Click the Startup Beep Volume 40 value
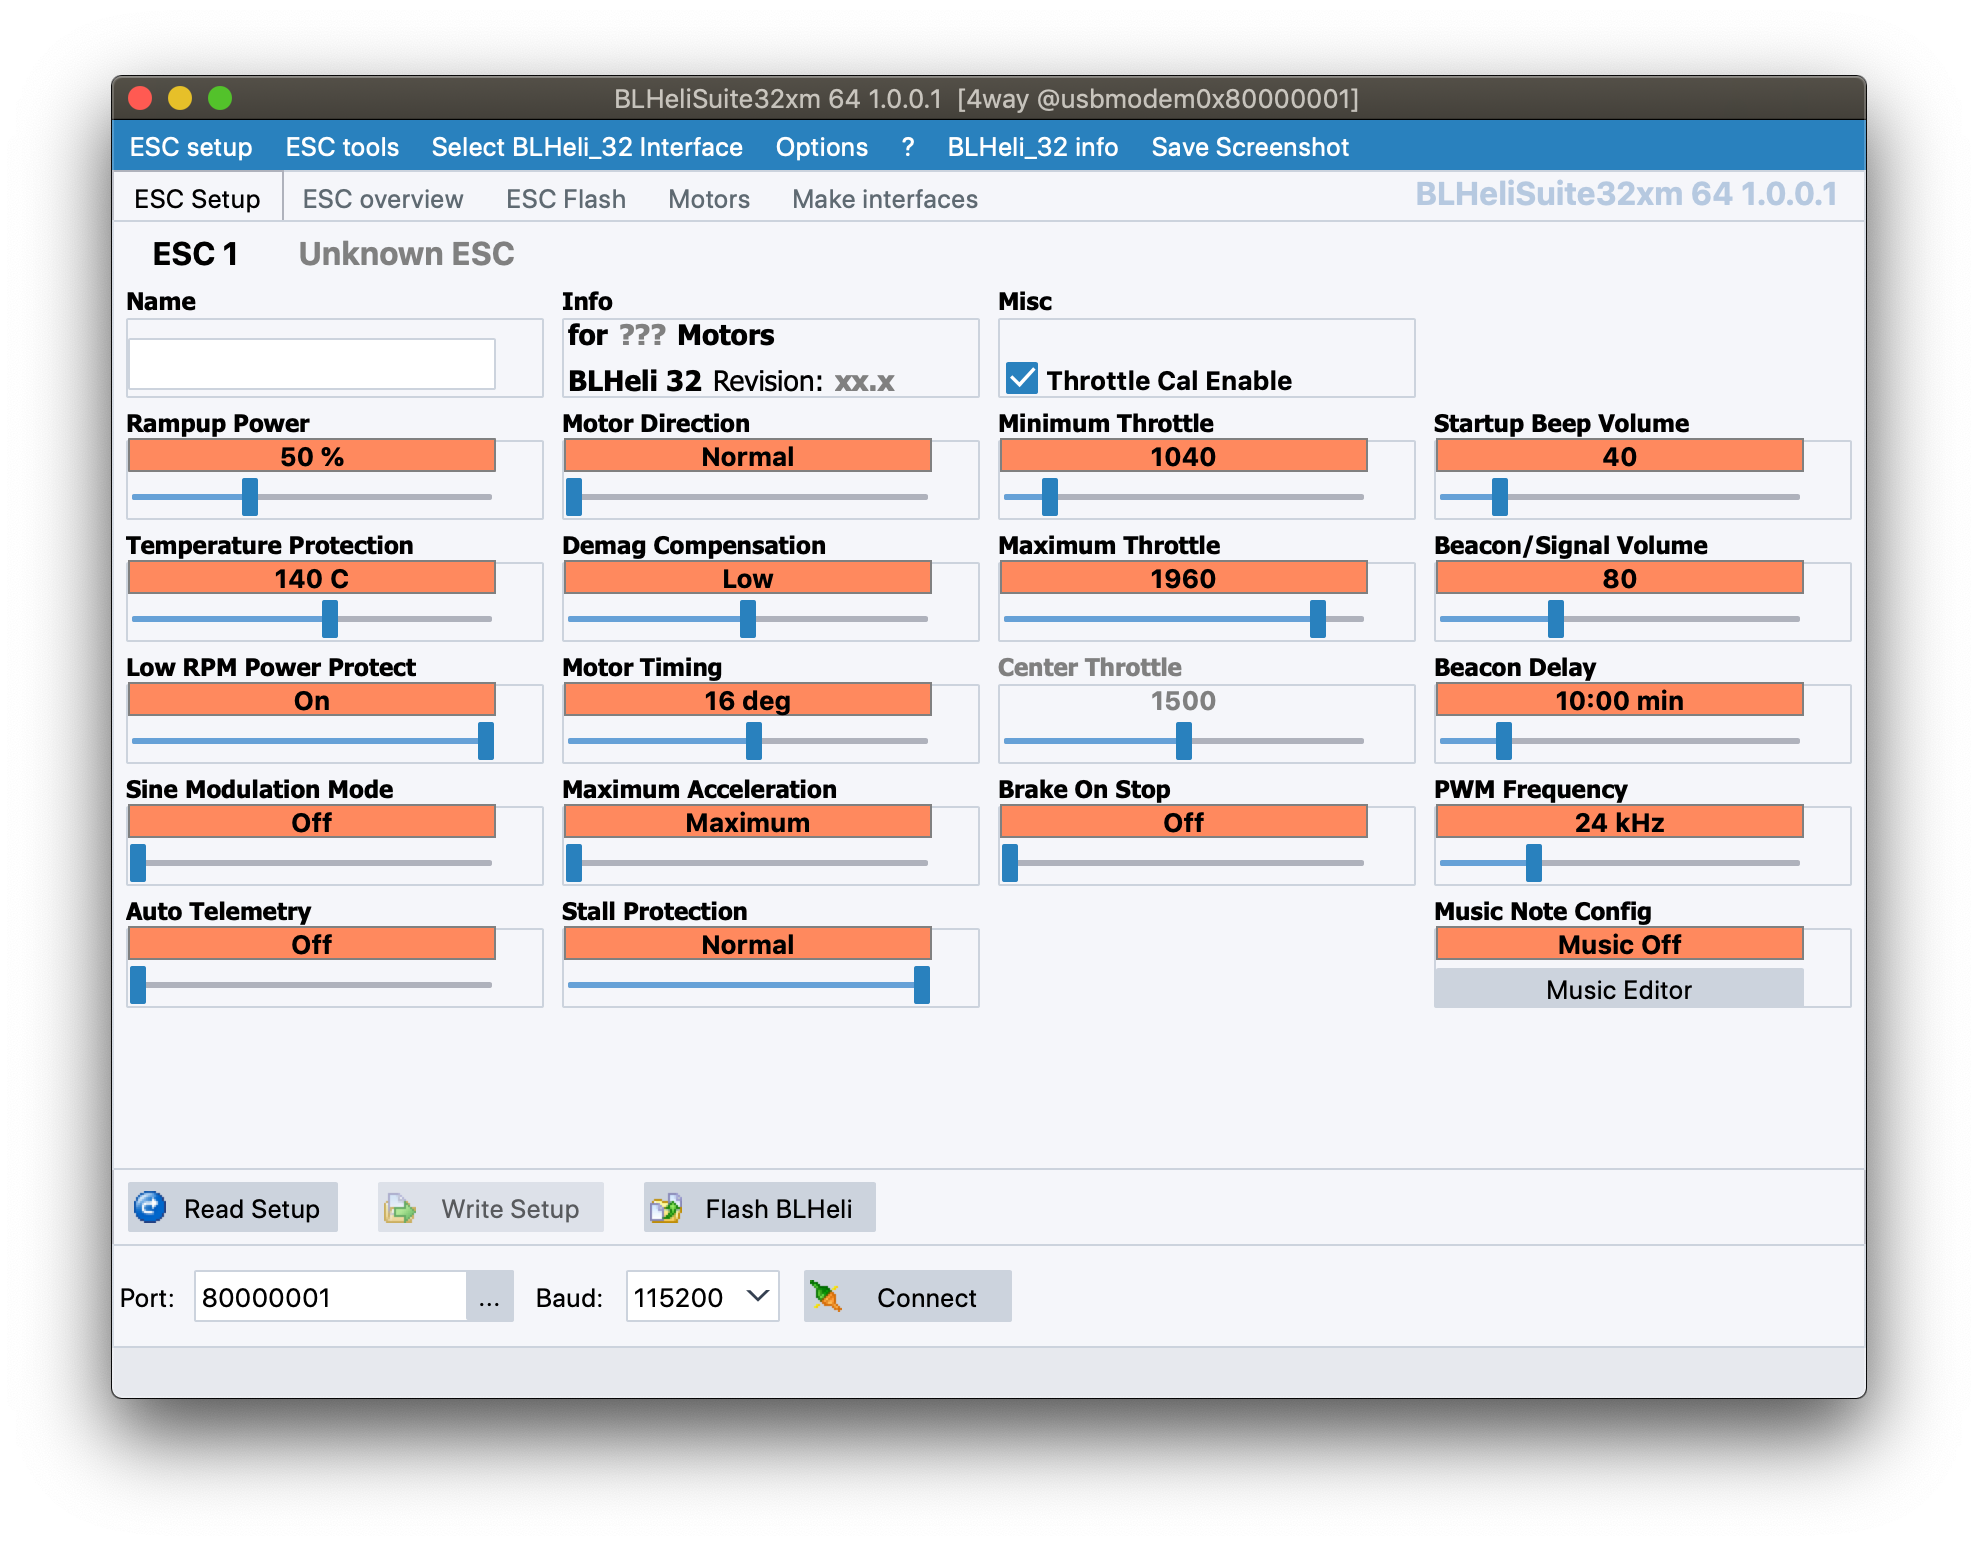Image resolution: width=1978 pixels, height=1546 pixels. (x=1619, y=456)
